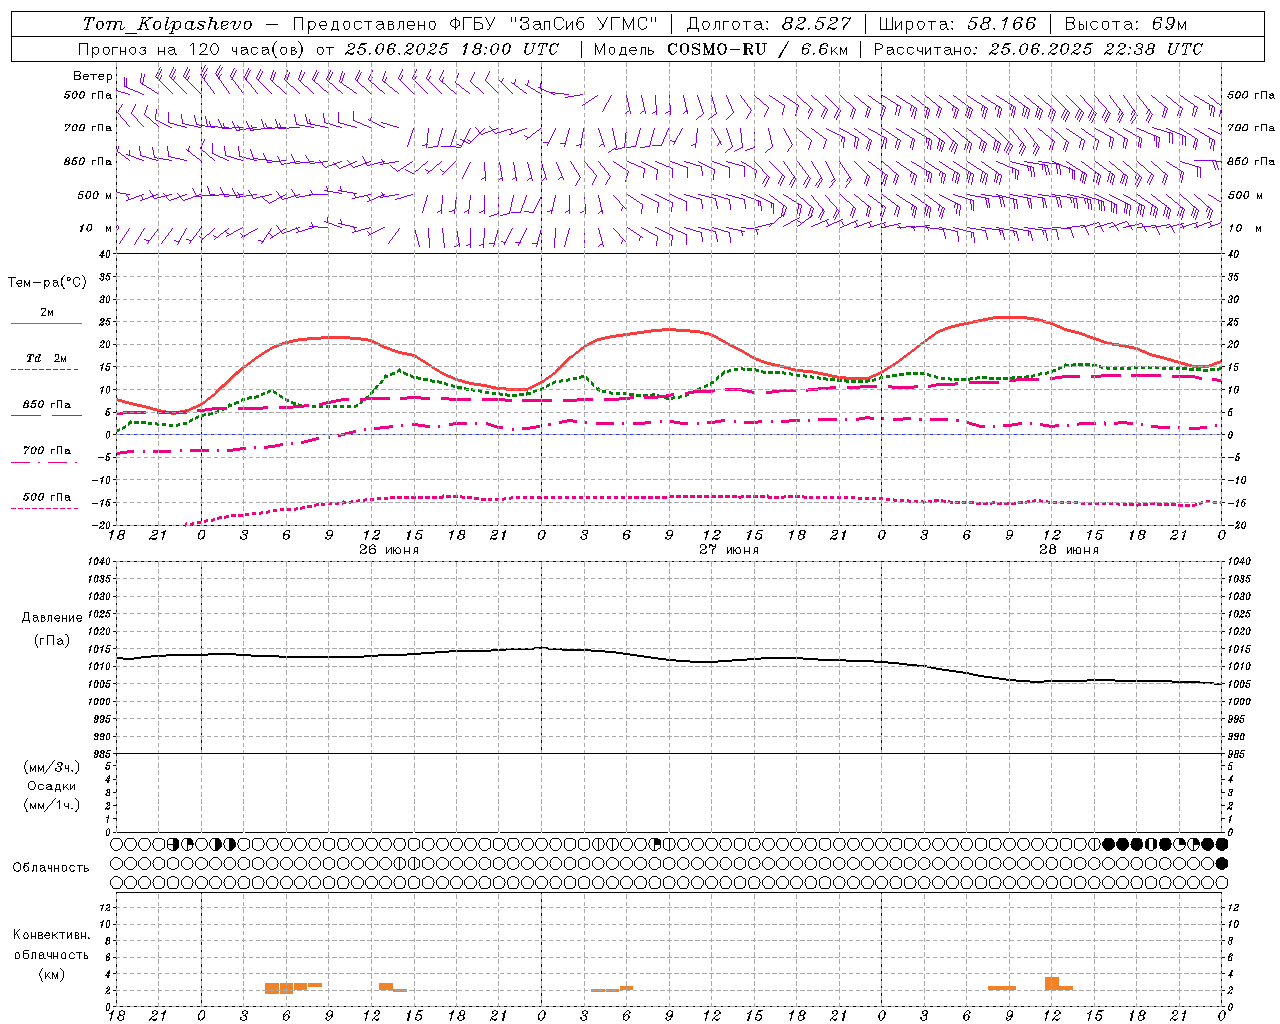Click the Давление pressure panel label
1280x1024 pixels.
pyautogui.click(x=52, y=618)
